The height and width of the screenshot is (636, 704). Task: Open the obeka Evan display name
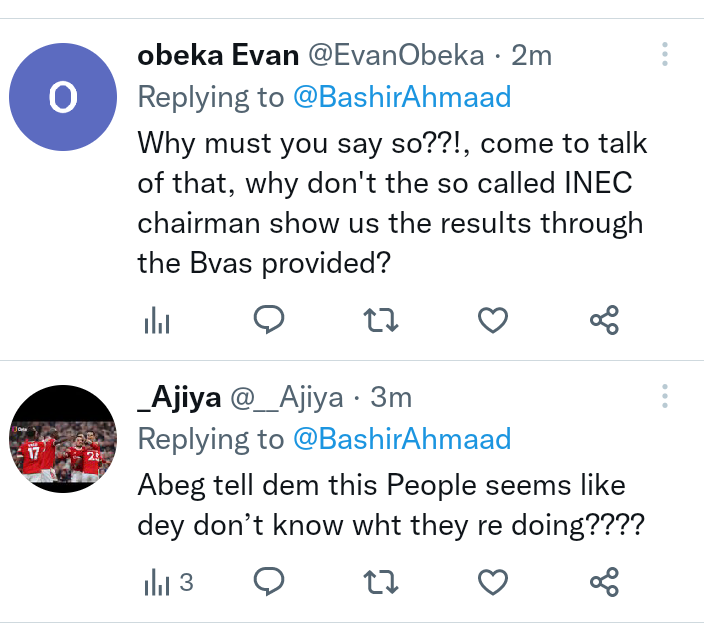(x=218, y=56)
